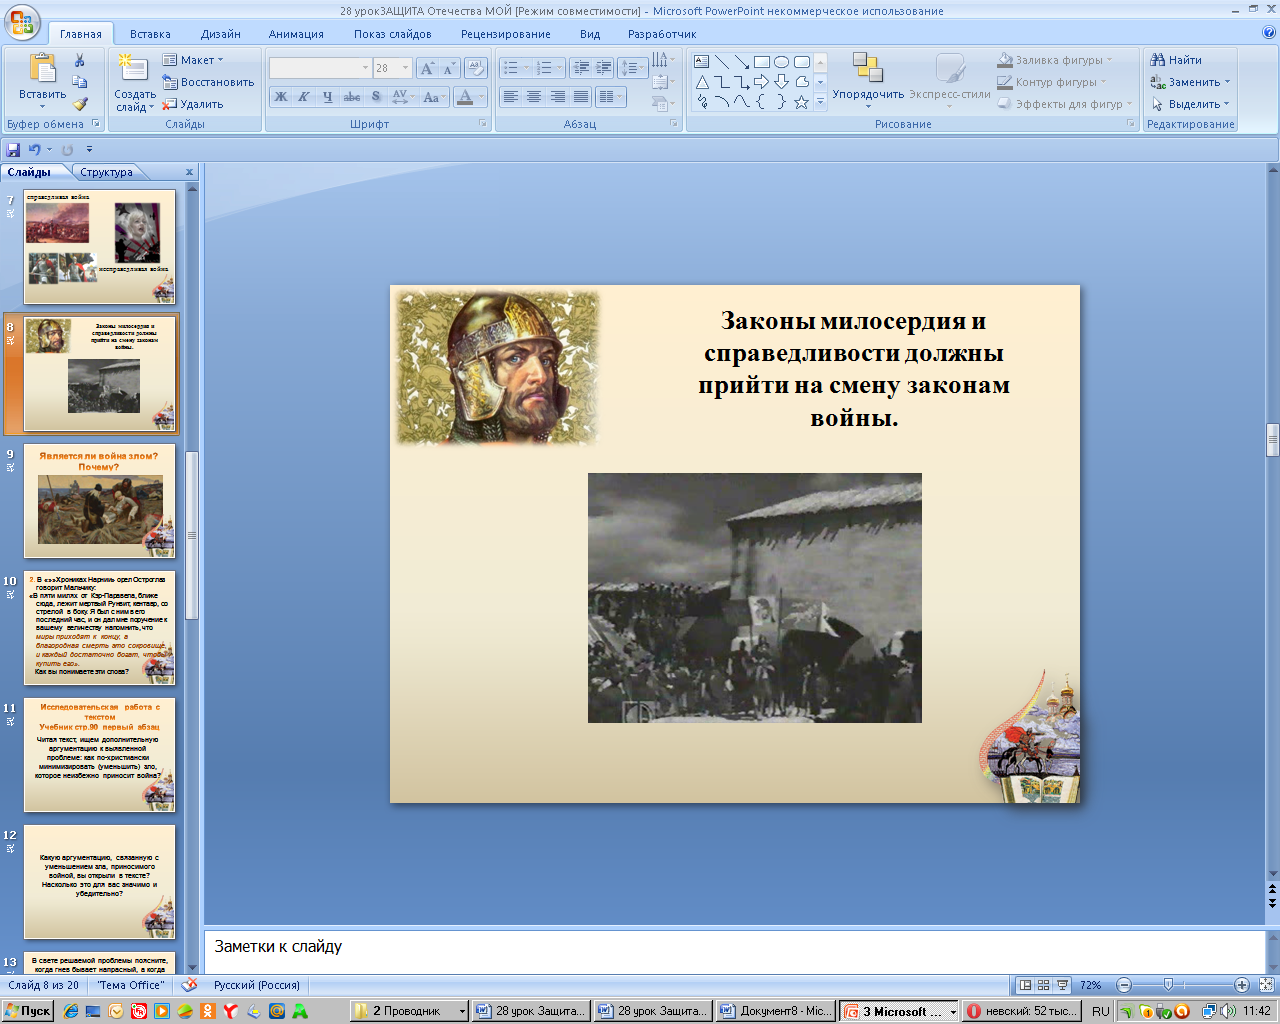Open the Вставка ribbon tab
Viewport: 1280px width, 1024px height.
(x=150, y=34)
